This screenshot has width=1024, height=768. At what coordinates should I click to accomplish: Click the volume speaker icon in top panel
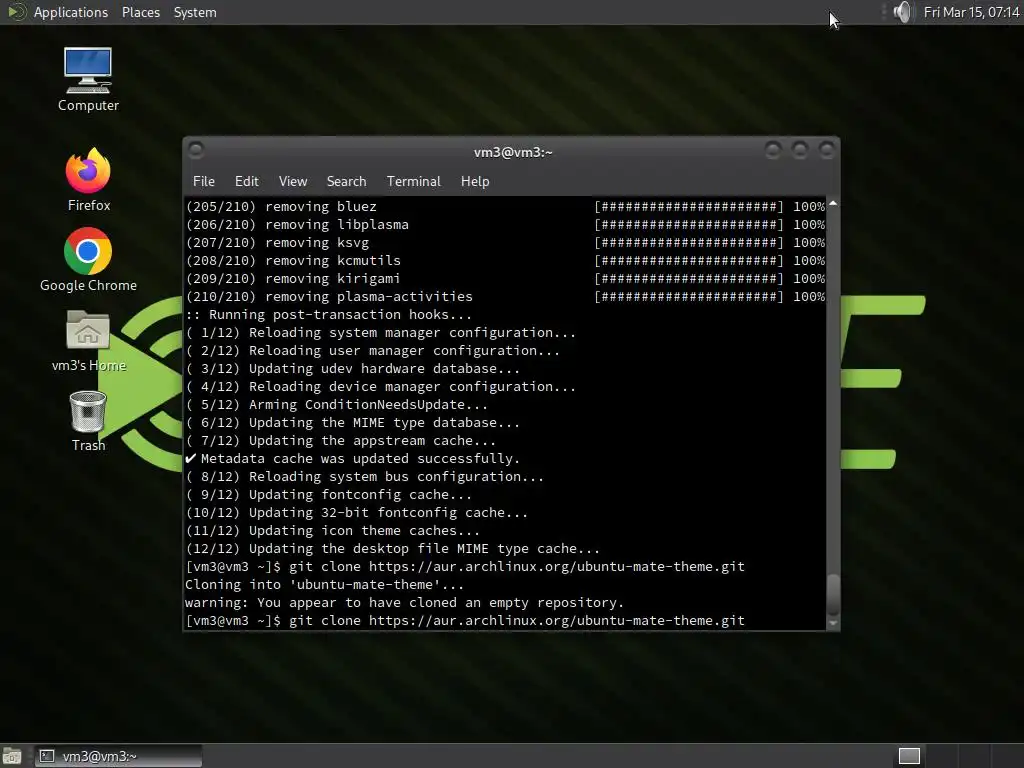(x=903, y=12)
